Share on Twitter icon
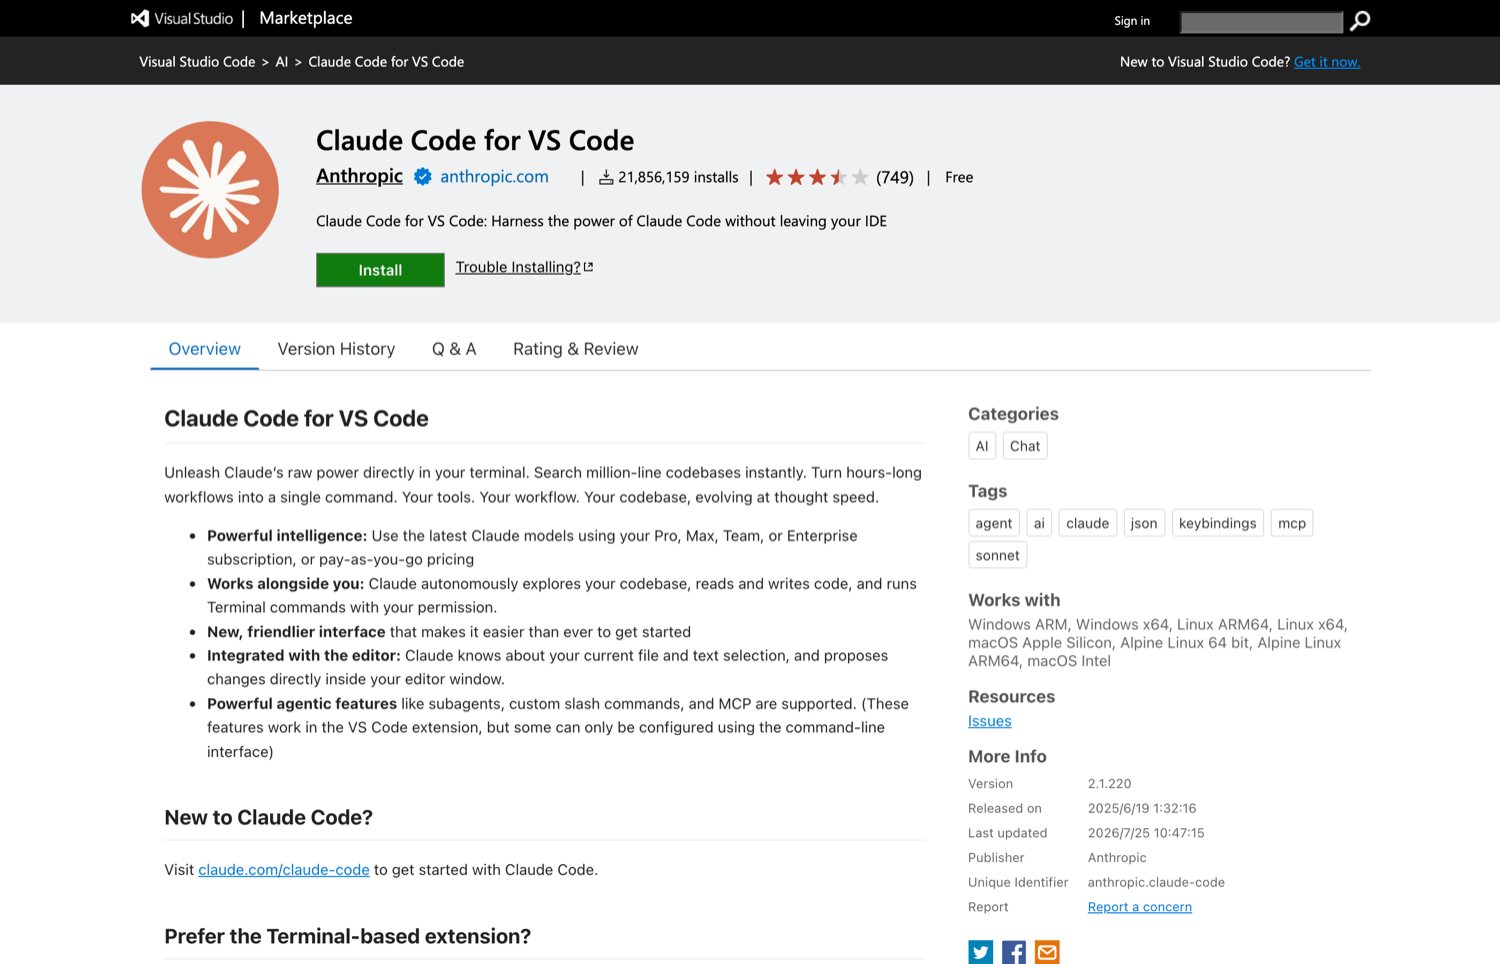This screenshot has height=964, width=1500. click(981, 952)
